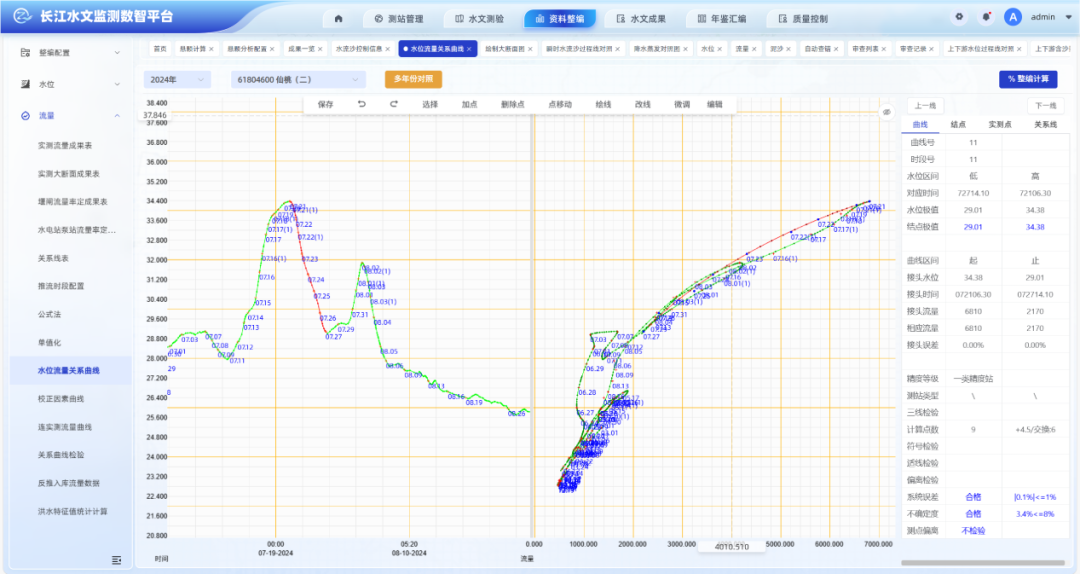Click the admin user avatar
Image resolution: width=1080 pixels, height=574 pixels.
pyautogui.click(x=1013, y=17)
